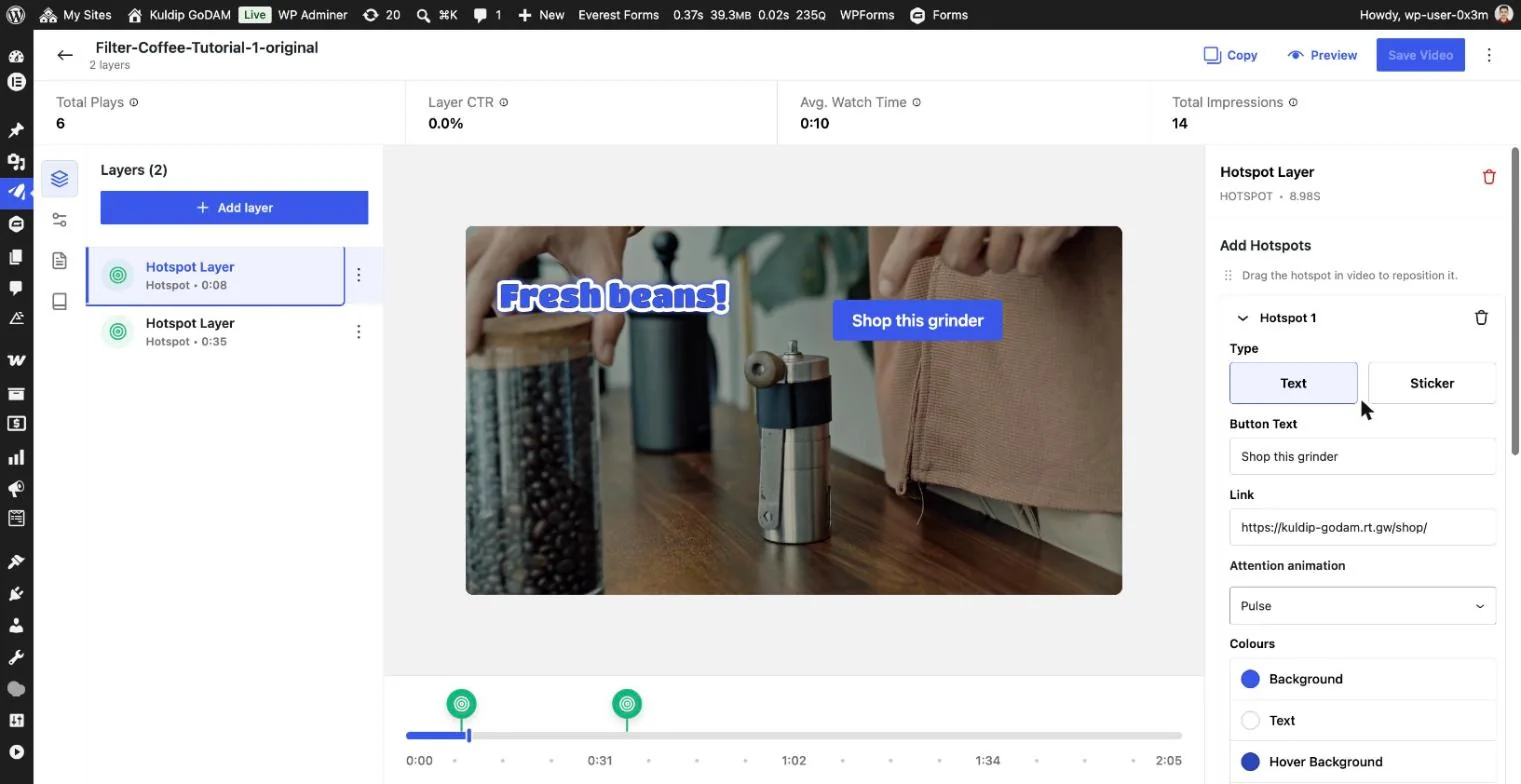Image resolution: width=1521 pixels, height=784 pixels.
Task: Open the player settings sliders icon
Action: coord(59,220)
